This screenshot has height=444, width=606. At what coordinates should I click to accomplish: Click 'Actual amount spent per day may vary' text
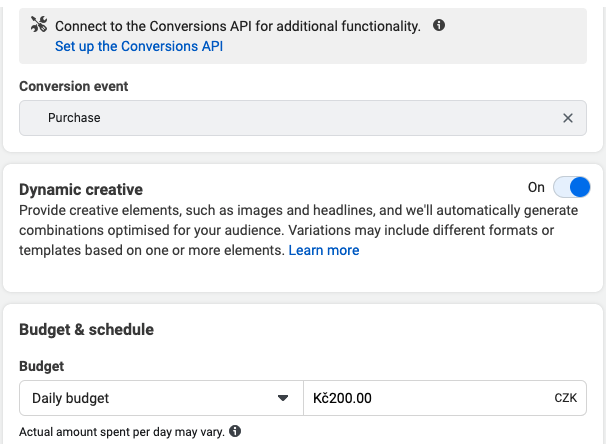coord(121,431)
